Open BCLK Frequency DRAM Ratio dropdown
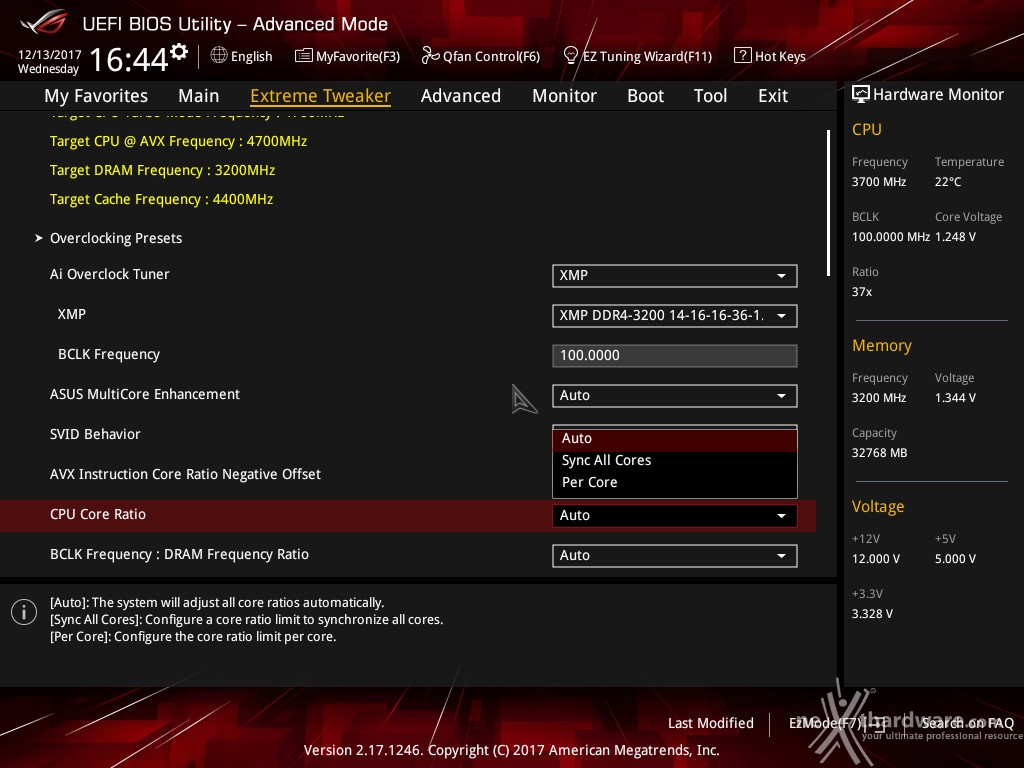 675,556
